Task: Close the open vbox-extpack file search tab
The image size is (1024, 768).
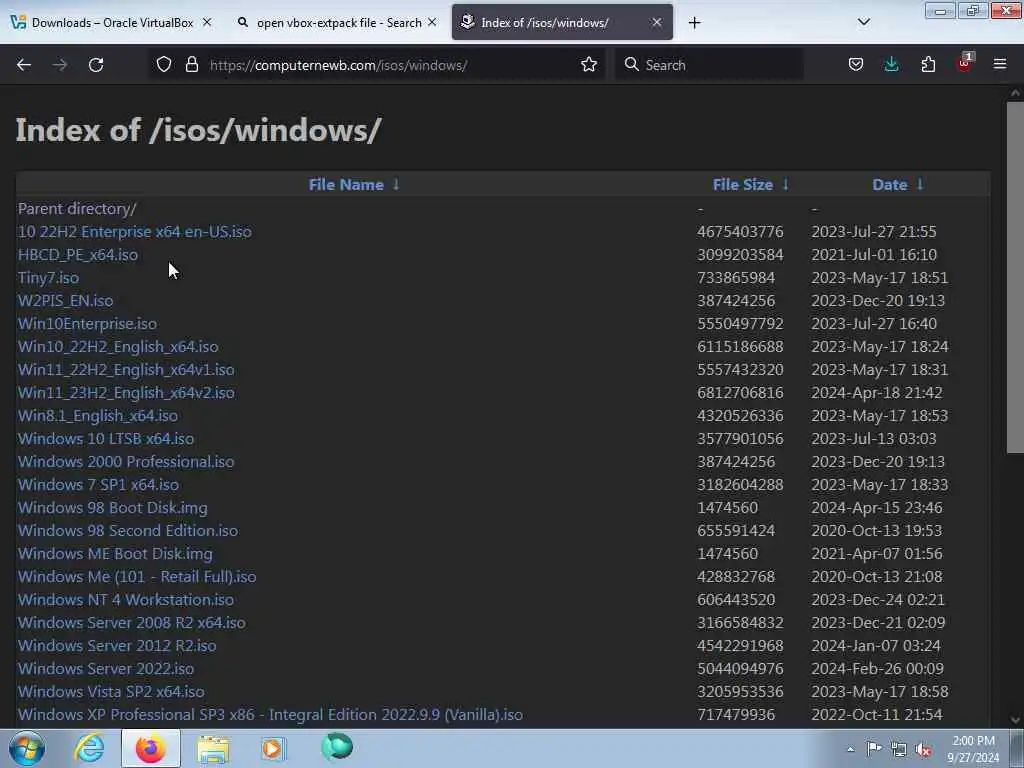Action: [432, 22]
